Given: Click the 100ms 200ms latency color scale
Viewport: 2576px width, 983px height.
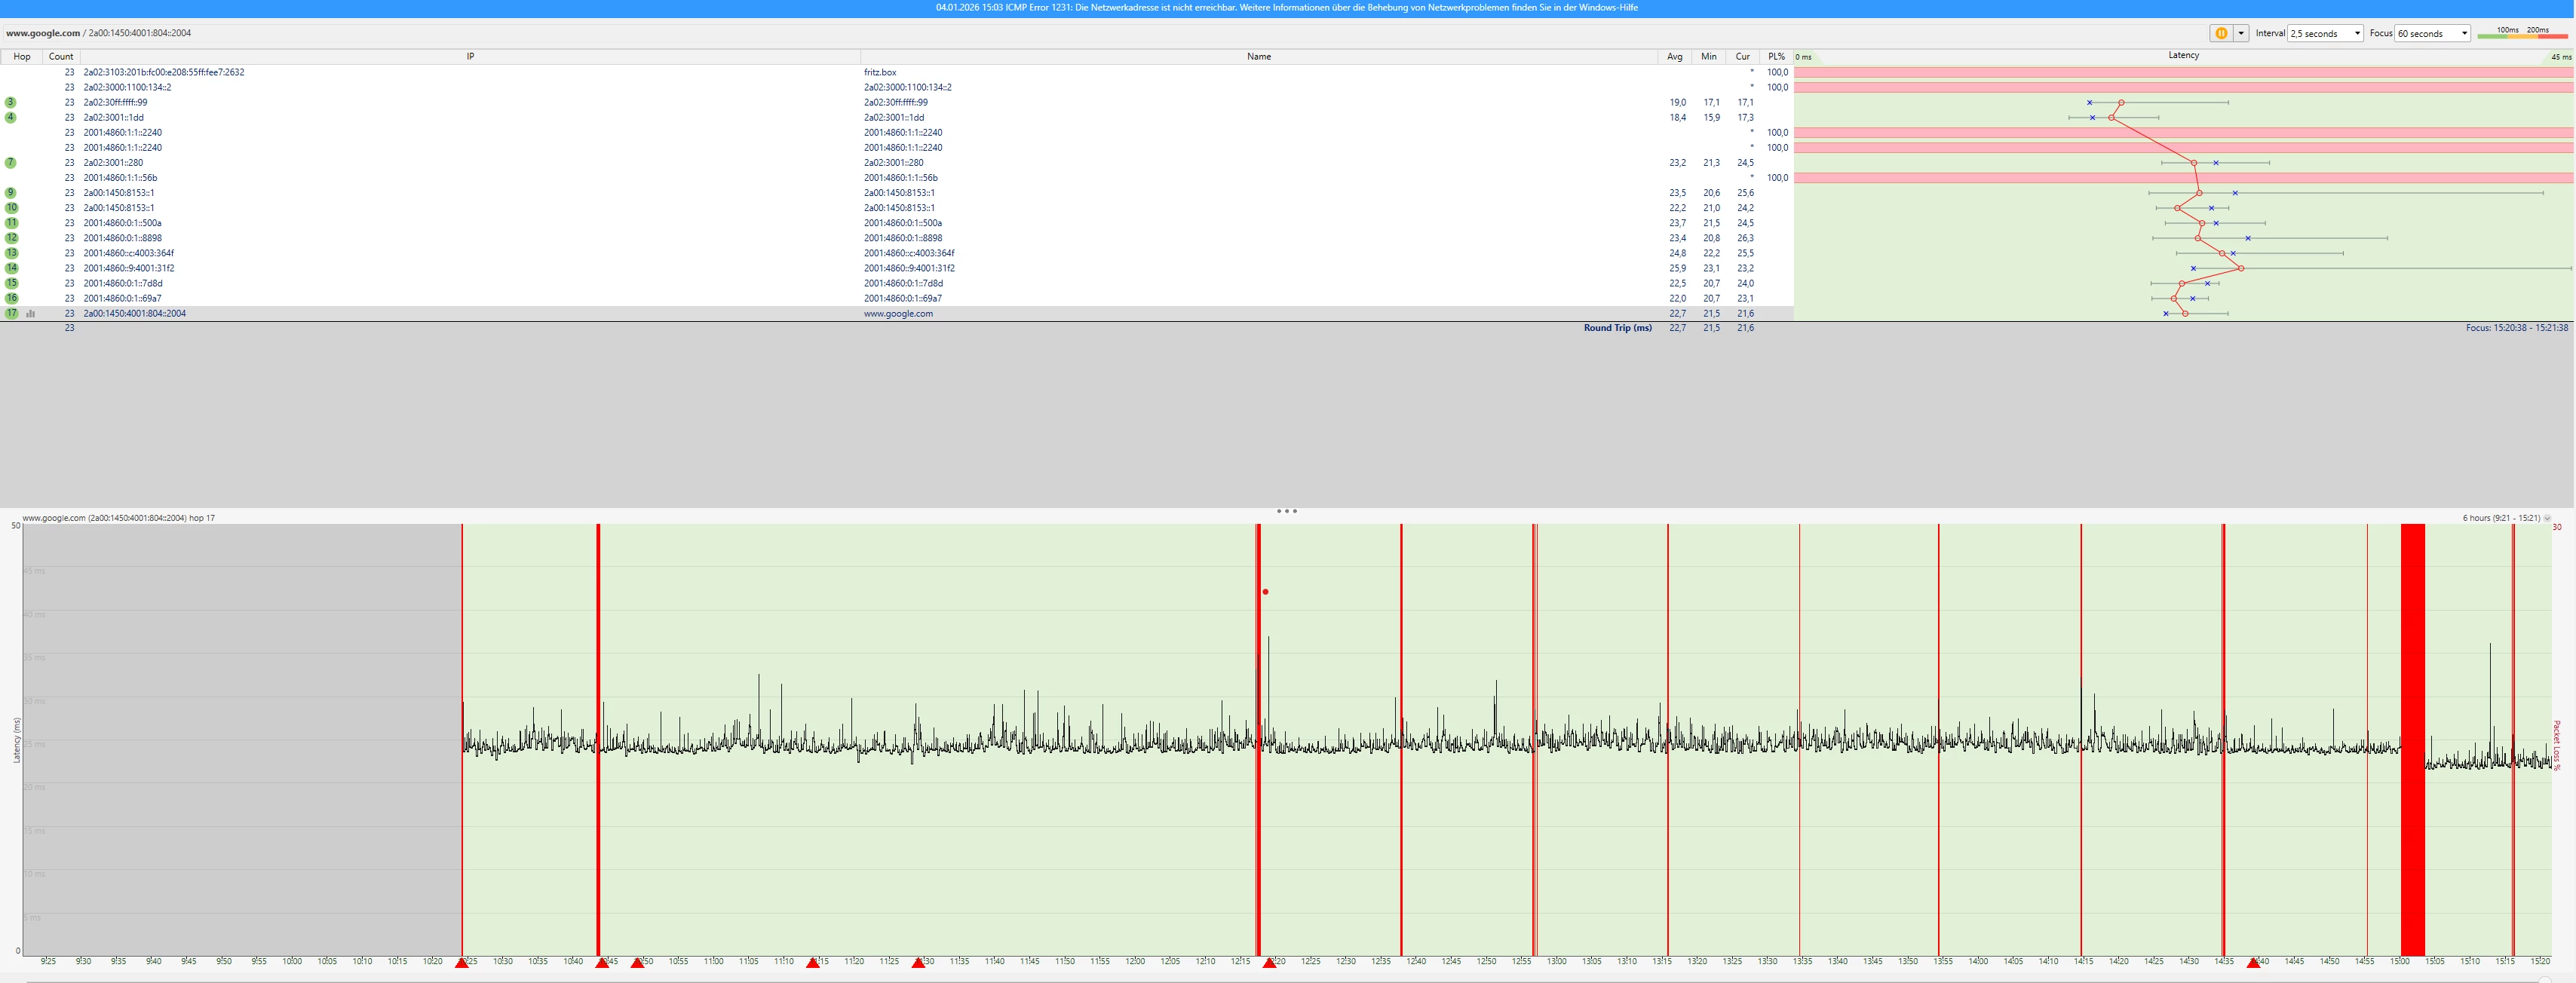Looking at the screenshot, I should pyautogui.click(x=2522, y=33).
